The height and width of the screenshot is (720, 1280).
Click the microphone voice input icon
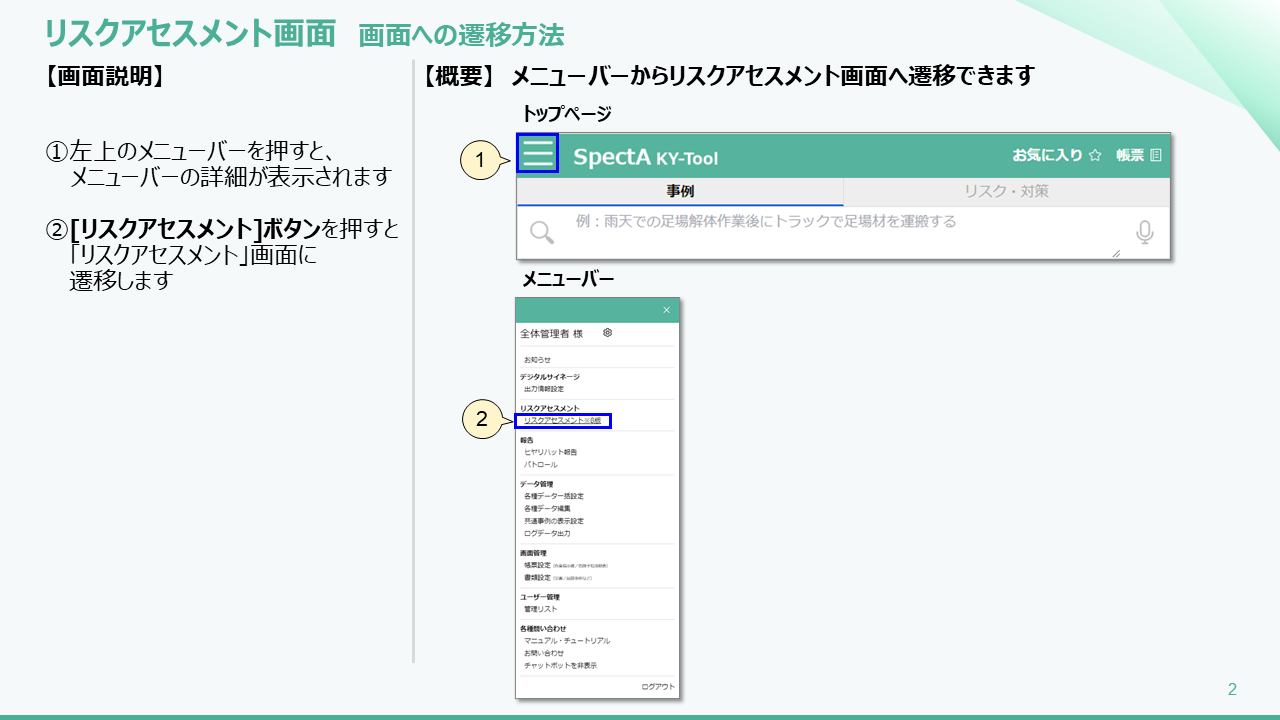click(1144, 233)
